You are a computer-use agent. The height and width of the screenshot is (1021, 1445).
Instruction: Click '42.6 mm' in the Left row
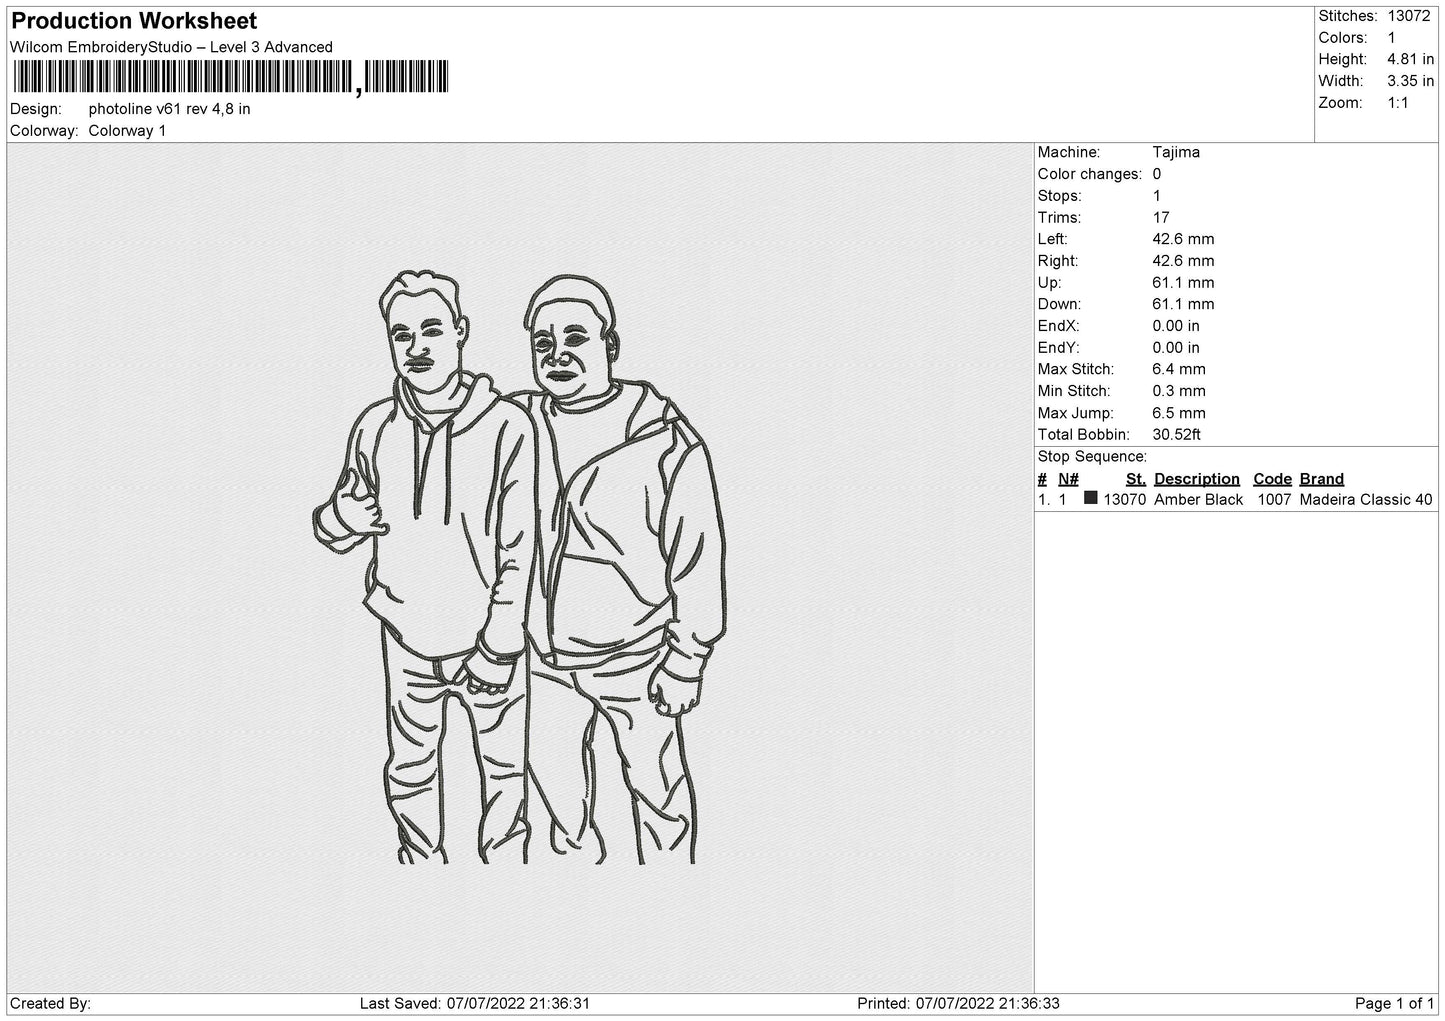tap(1183, 239)
